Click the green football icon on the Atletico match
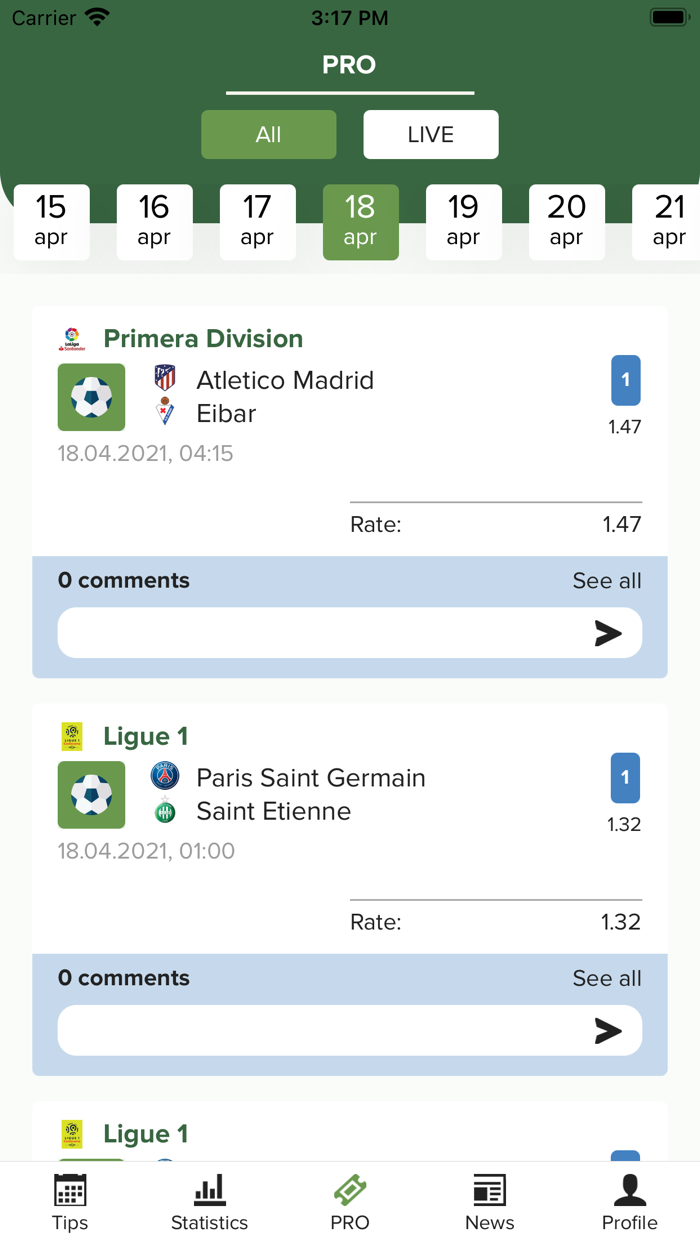Viewport: 700px width, 1244px height. [91, 397]
